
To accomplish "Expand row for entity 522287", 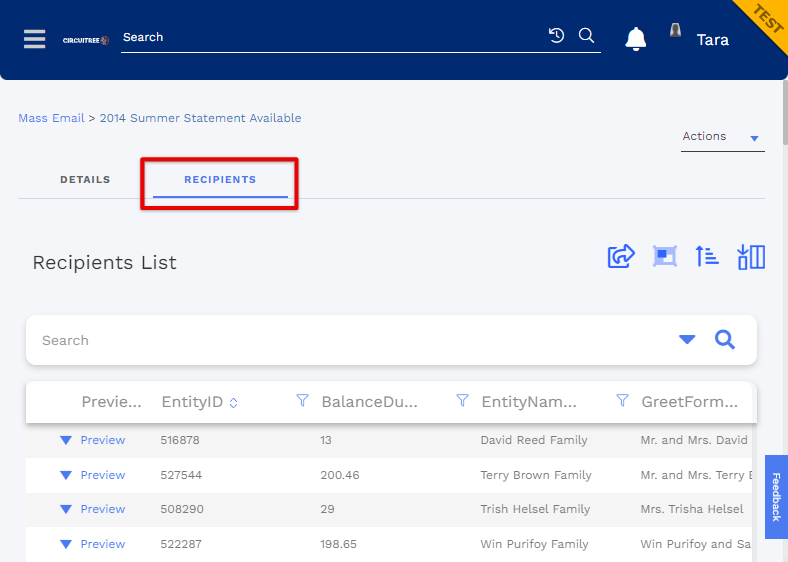I will (66, 544).
